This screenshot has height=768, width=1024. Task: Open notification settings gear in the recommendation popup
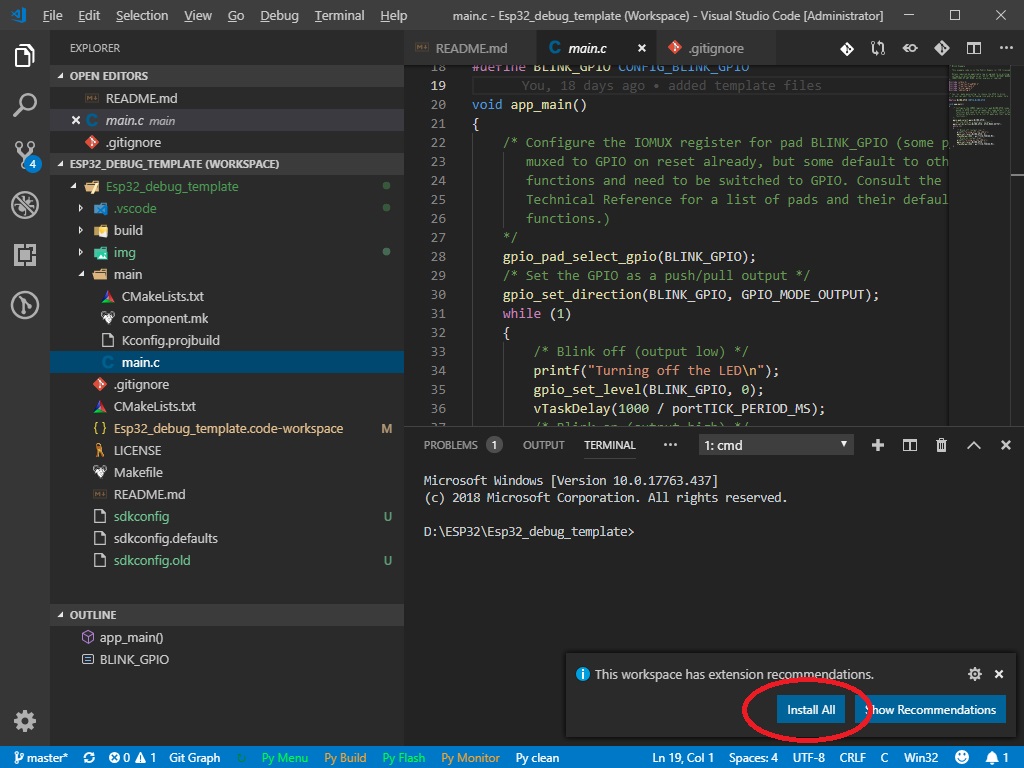[x=974, y=674]
